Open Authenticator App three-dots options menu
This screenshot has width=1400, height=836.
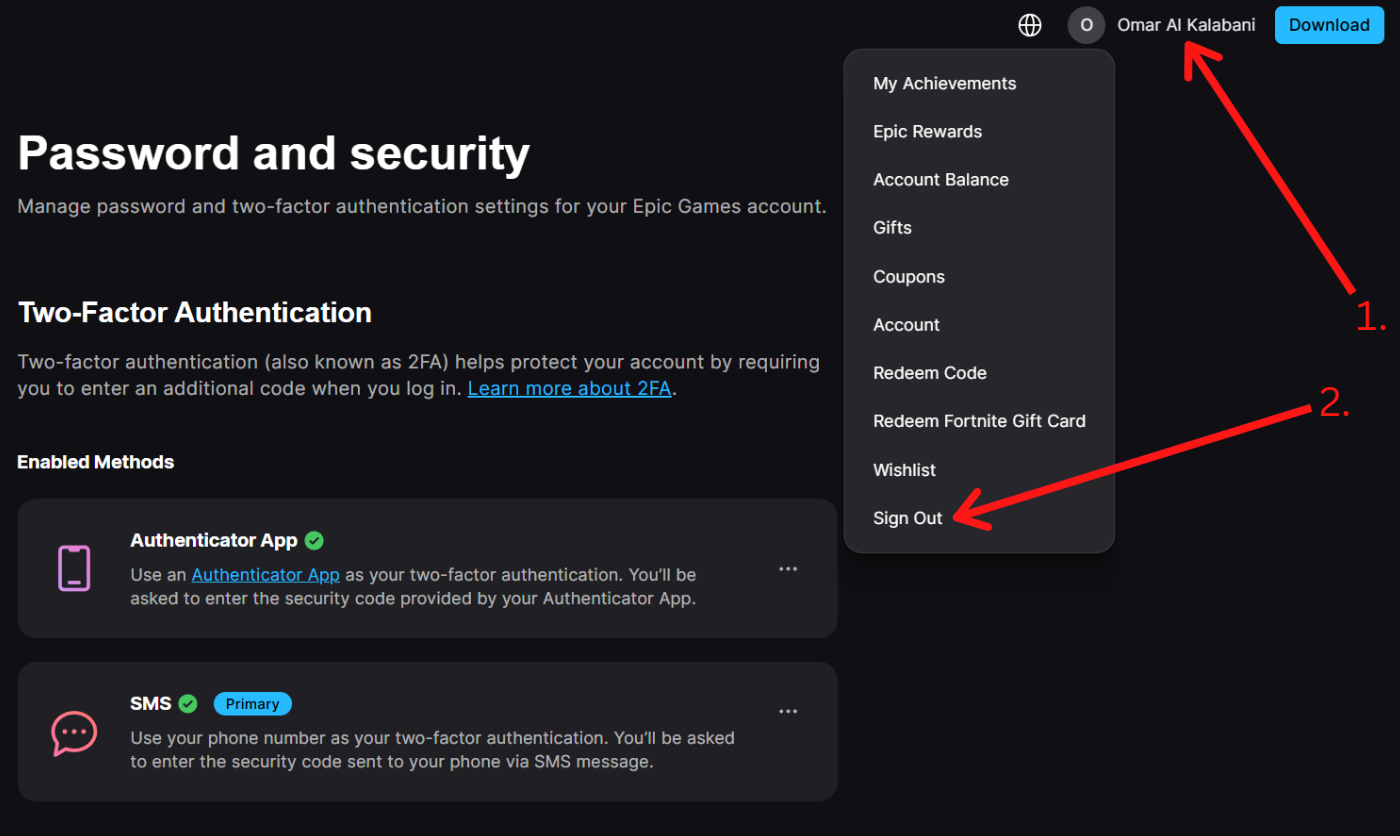(x=788, y=569)
